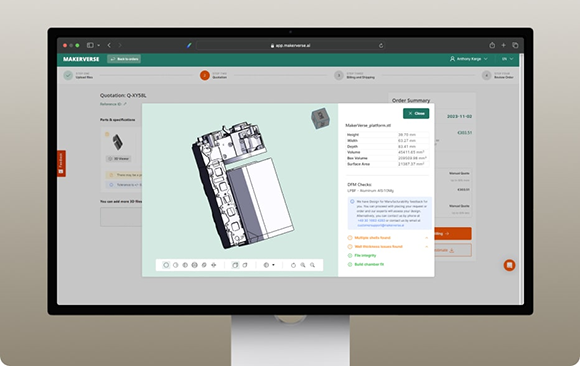Open the orange chat bubble button

(509, 265)
